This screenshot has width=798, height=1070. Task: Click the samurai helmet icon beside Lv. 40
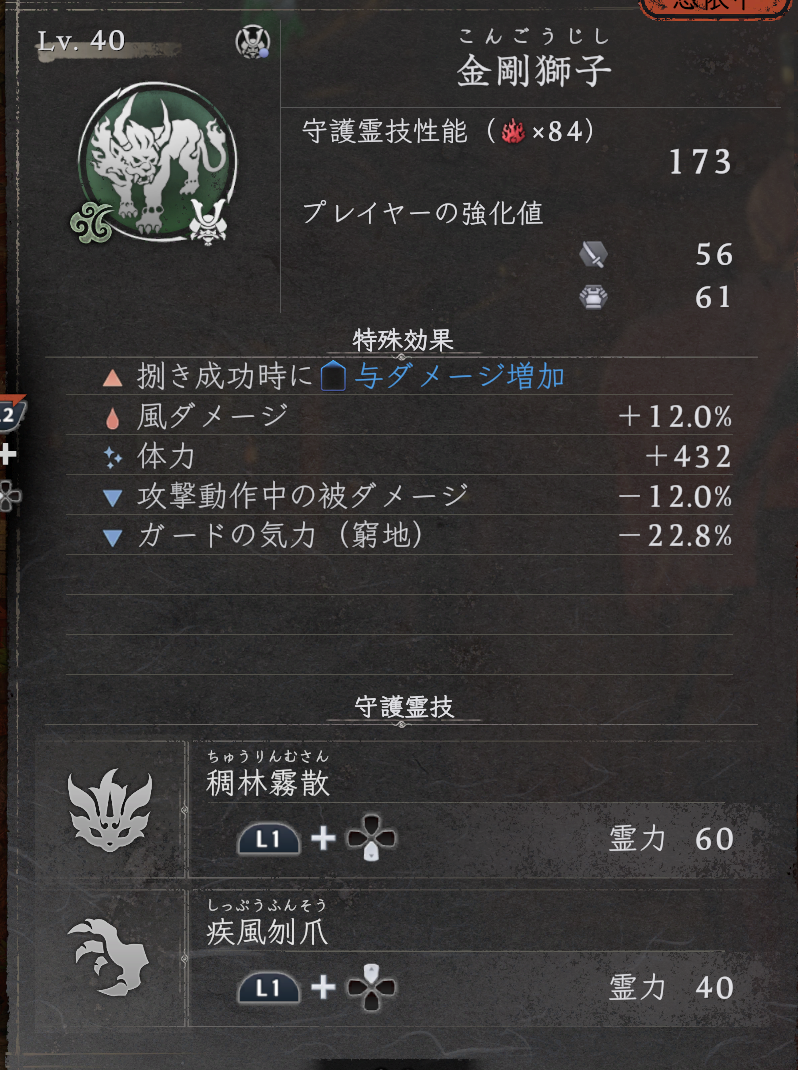click(x=253, y=42)
